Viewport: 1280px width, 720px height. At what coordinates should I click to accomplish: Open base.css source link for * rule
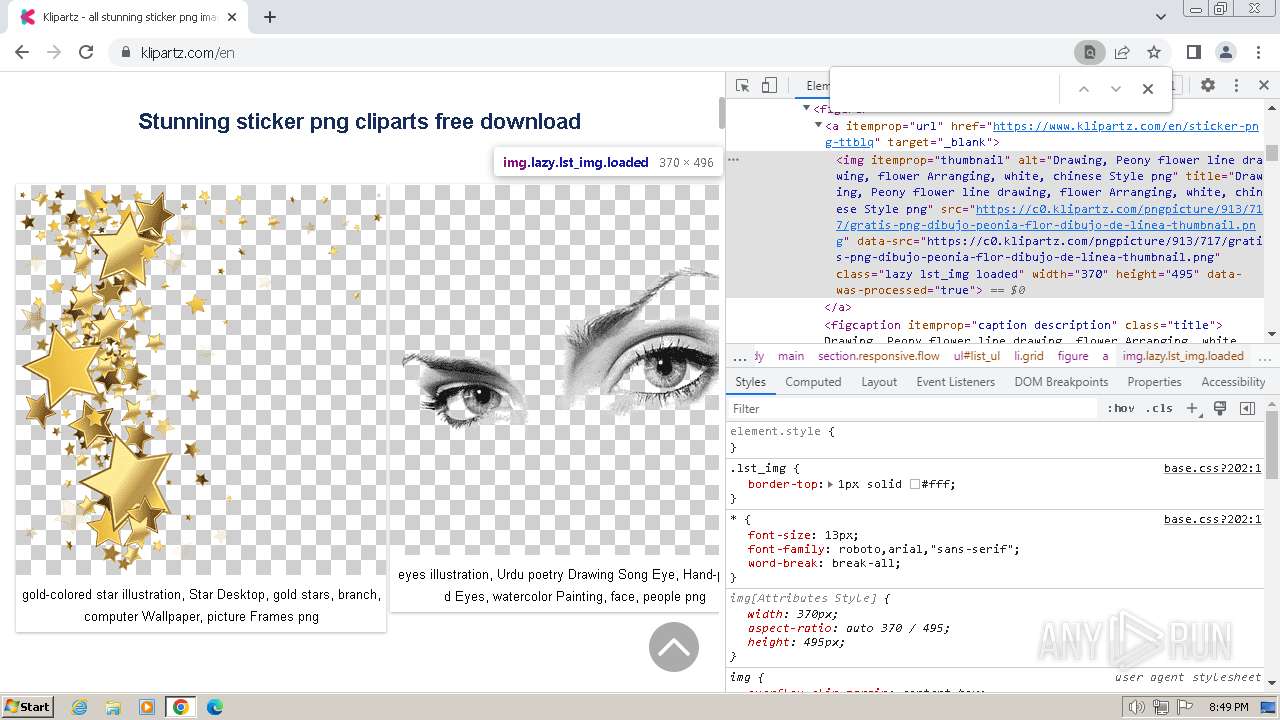1212,519
